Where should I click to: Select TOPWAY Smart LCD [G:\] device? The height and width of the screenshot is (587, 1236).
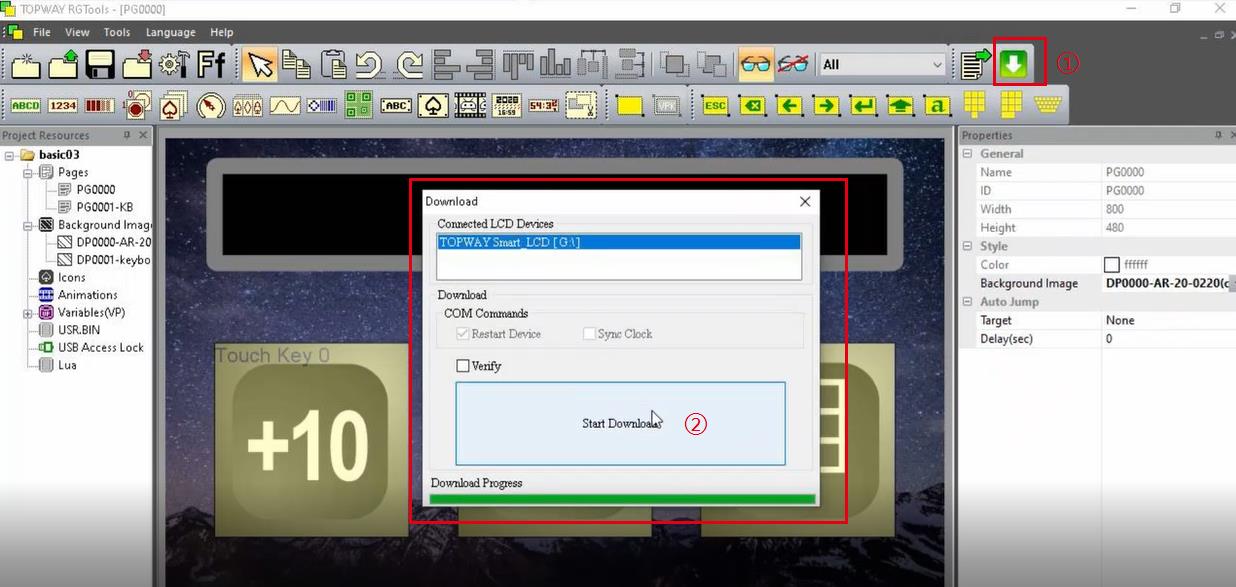pos(619,243)
